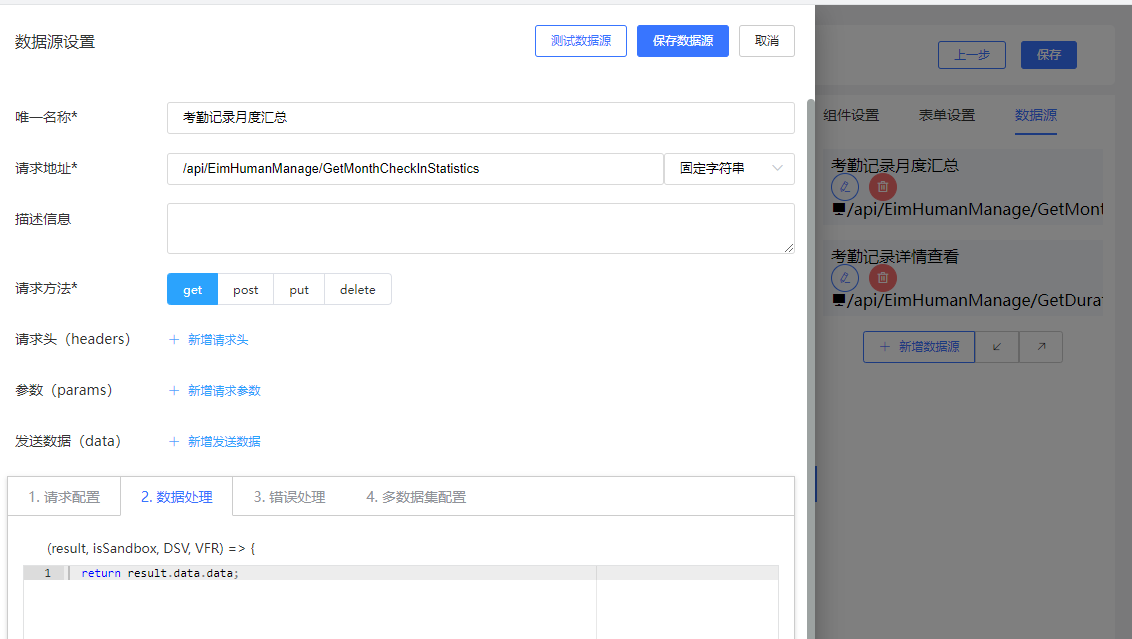Click the plus icon beside 新增请求参数
Screen dimensions: 1132x639
(x=174, y=391)
